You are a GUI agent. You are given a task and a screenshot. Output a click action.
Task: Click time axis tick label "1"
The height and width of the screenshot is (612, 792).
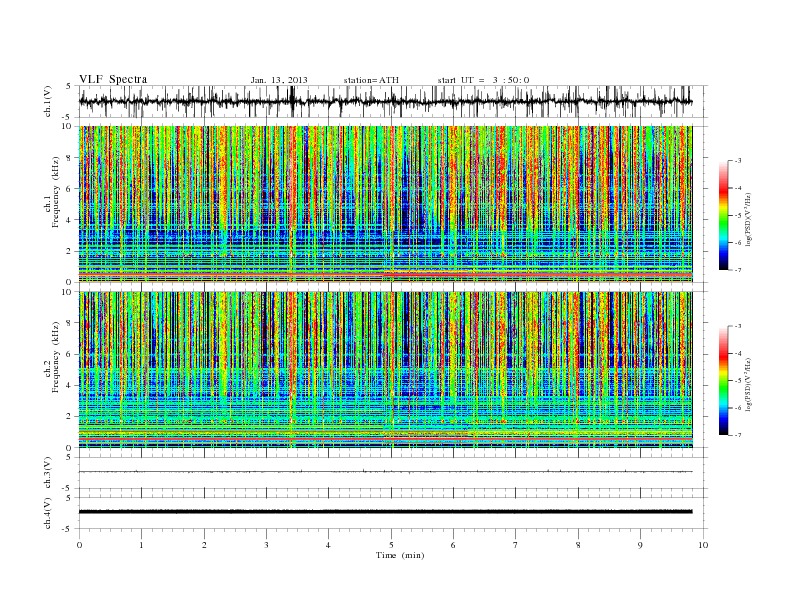(141, 545)
